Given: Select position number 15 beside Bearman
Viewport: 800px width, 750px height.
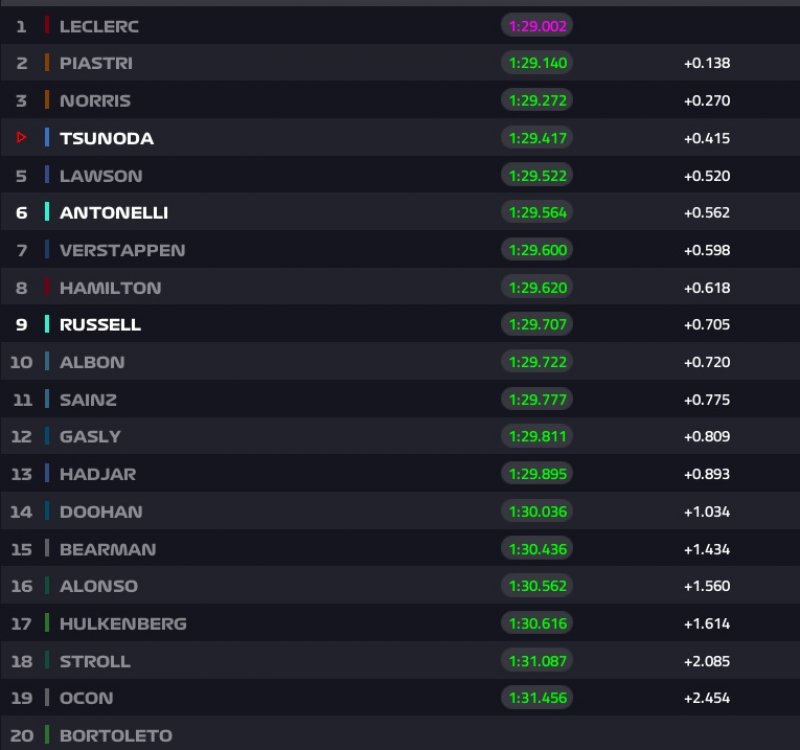Looking at the screenshot, I should tap(21, 549).
